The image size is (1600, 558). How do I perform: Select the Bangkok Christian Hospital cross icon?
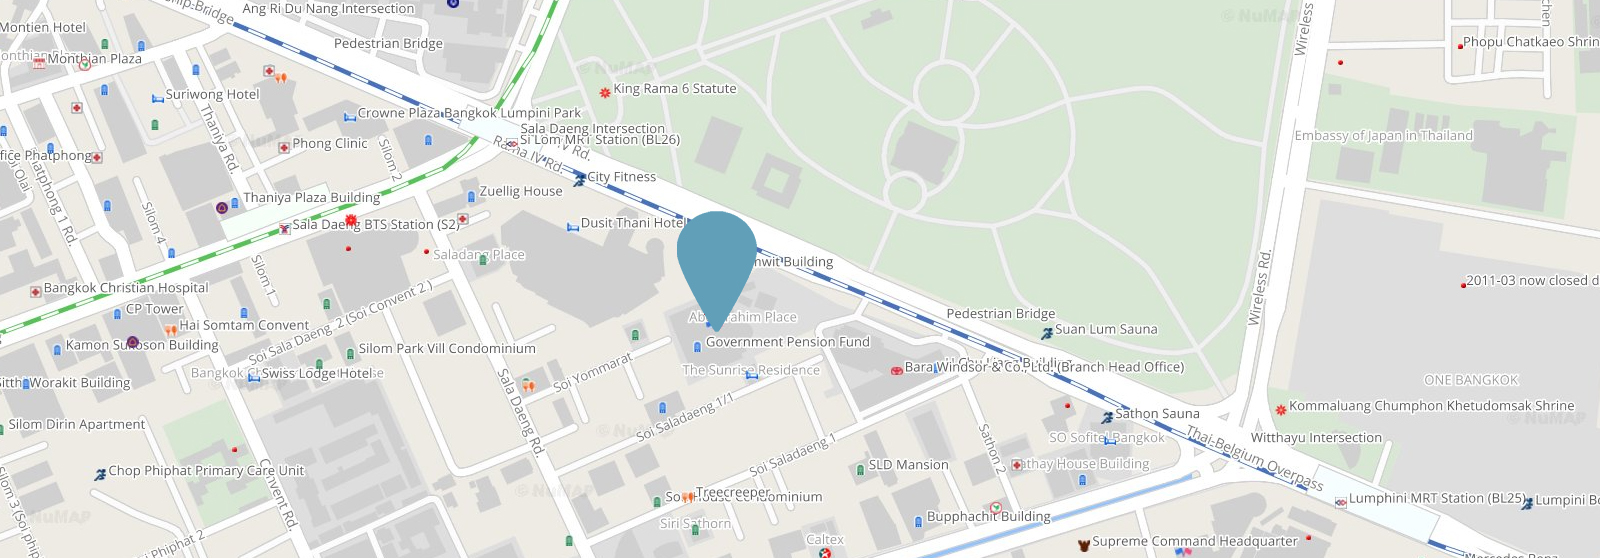click(x=36, y=291)
